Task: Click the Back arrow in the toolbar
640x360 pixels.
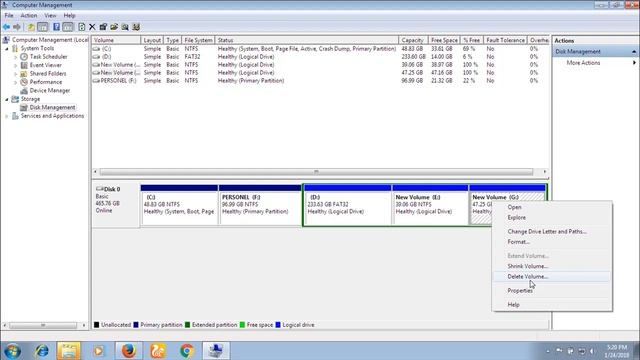Action: click(7, 27)
